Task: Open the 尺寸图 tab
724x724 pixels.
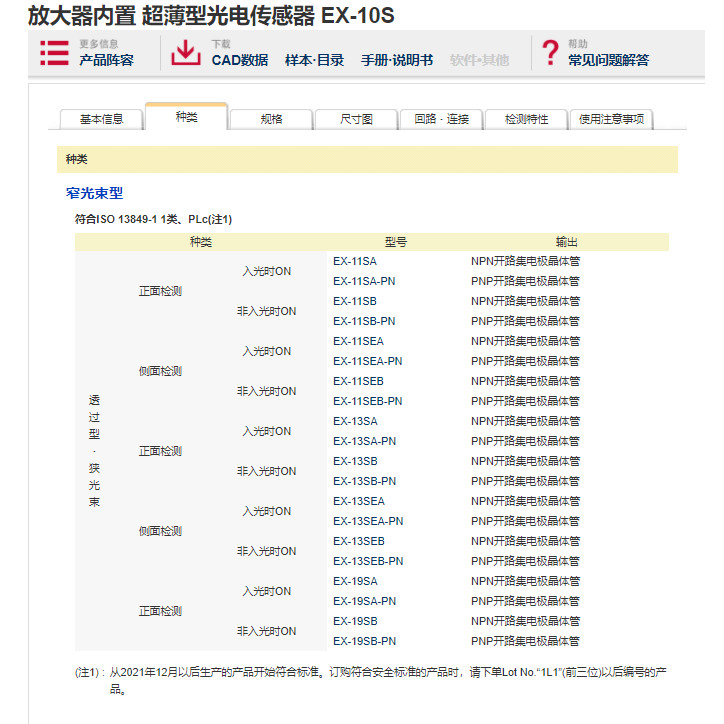Action: [x=356, y=119]
